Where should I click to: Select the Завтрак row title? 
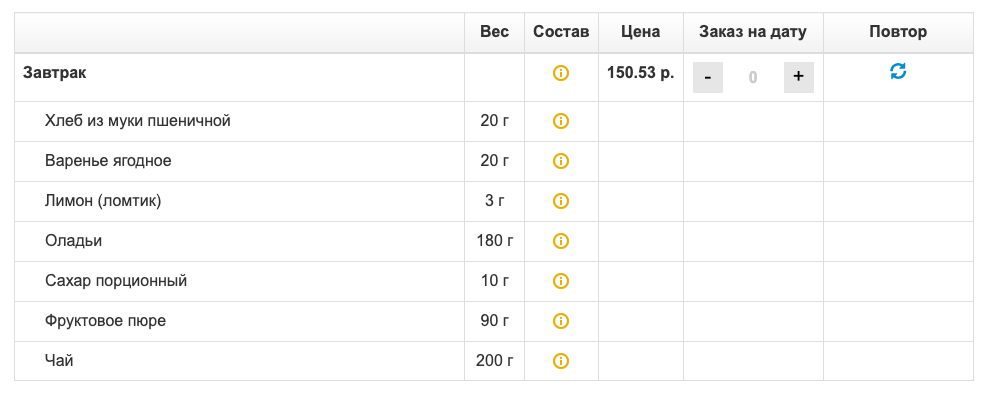point(55,73)
